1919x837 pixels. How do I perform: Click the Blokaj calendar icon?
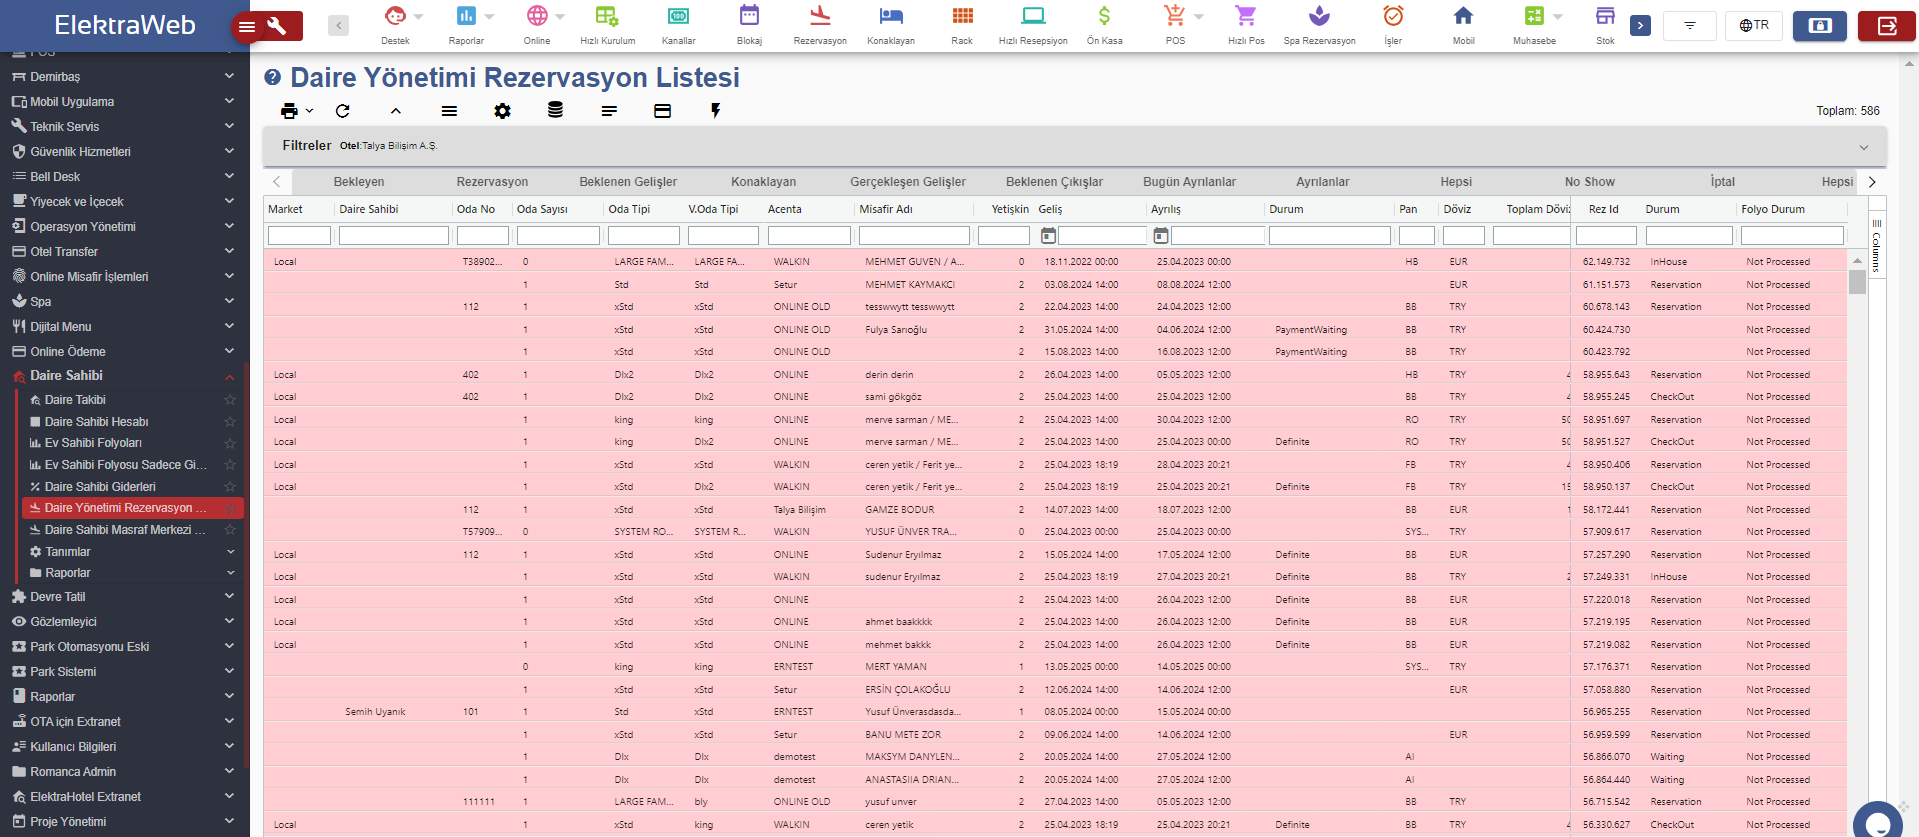(x=749, y=24)
